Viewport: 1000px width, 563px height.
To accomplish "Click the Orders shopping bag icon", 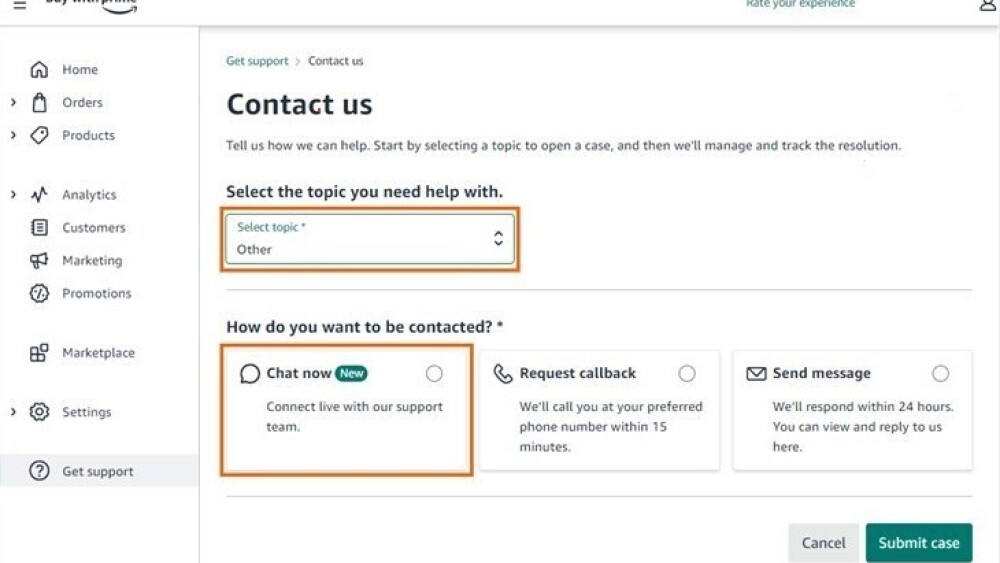I will click(39, 102).
